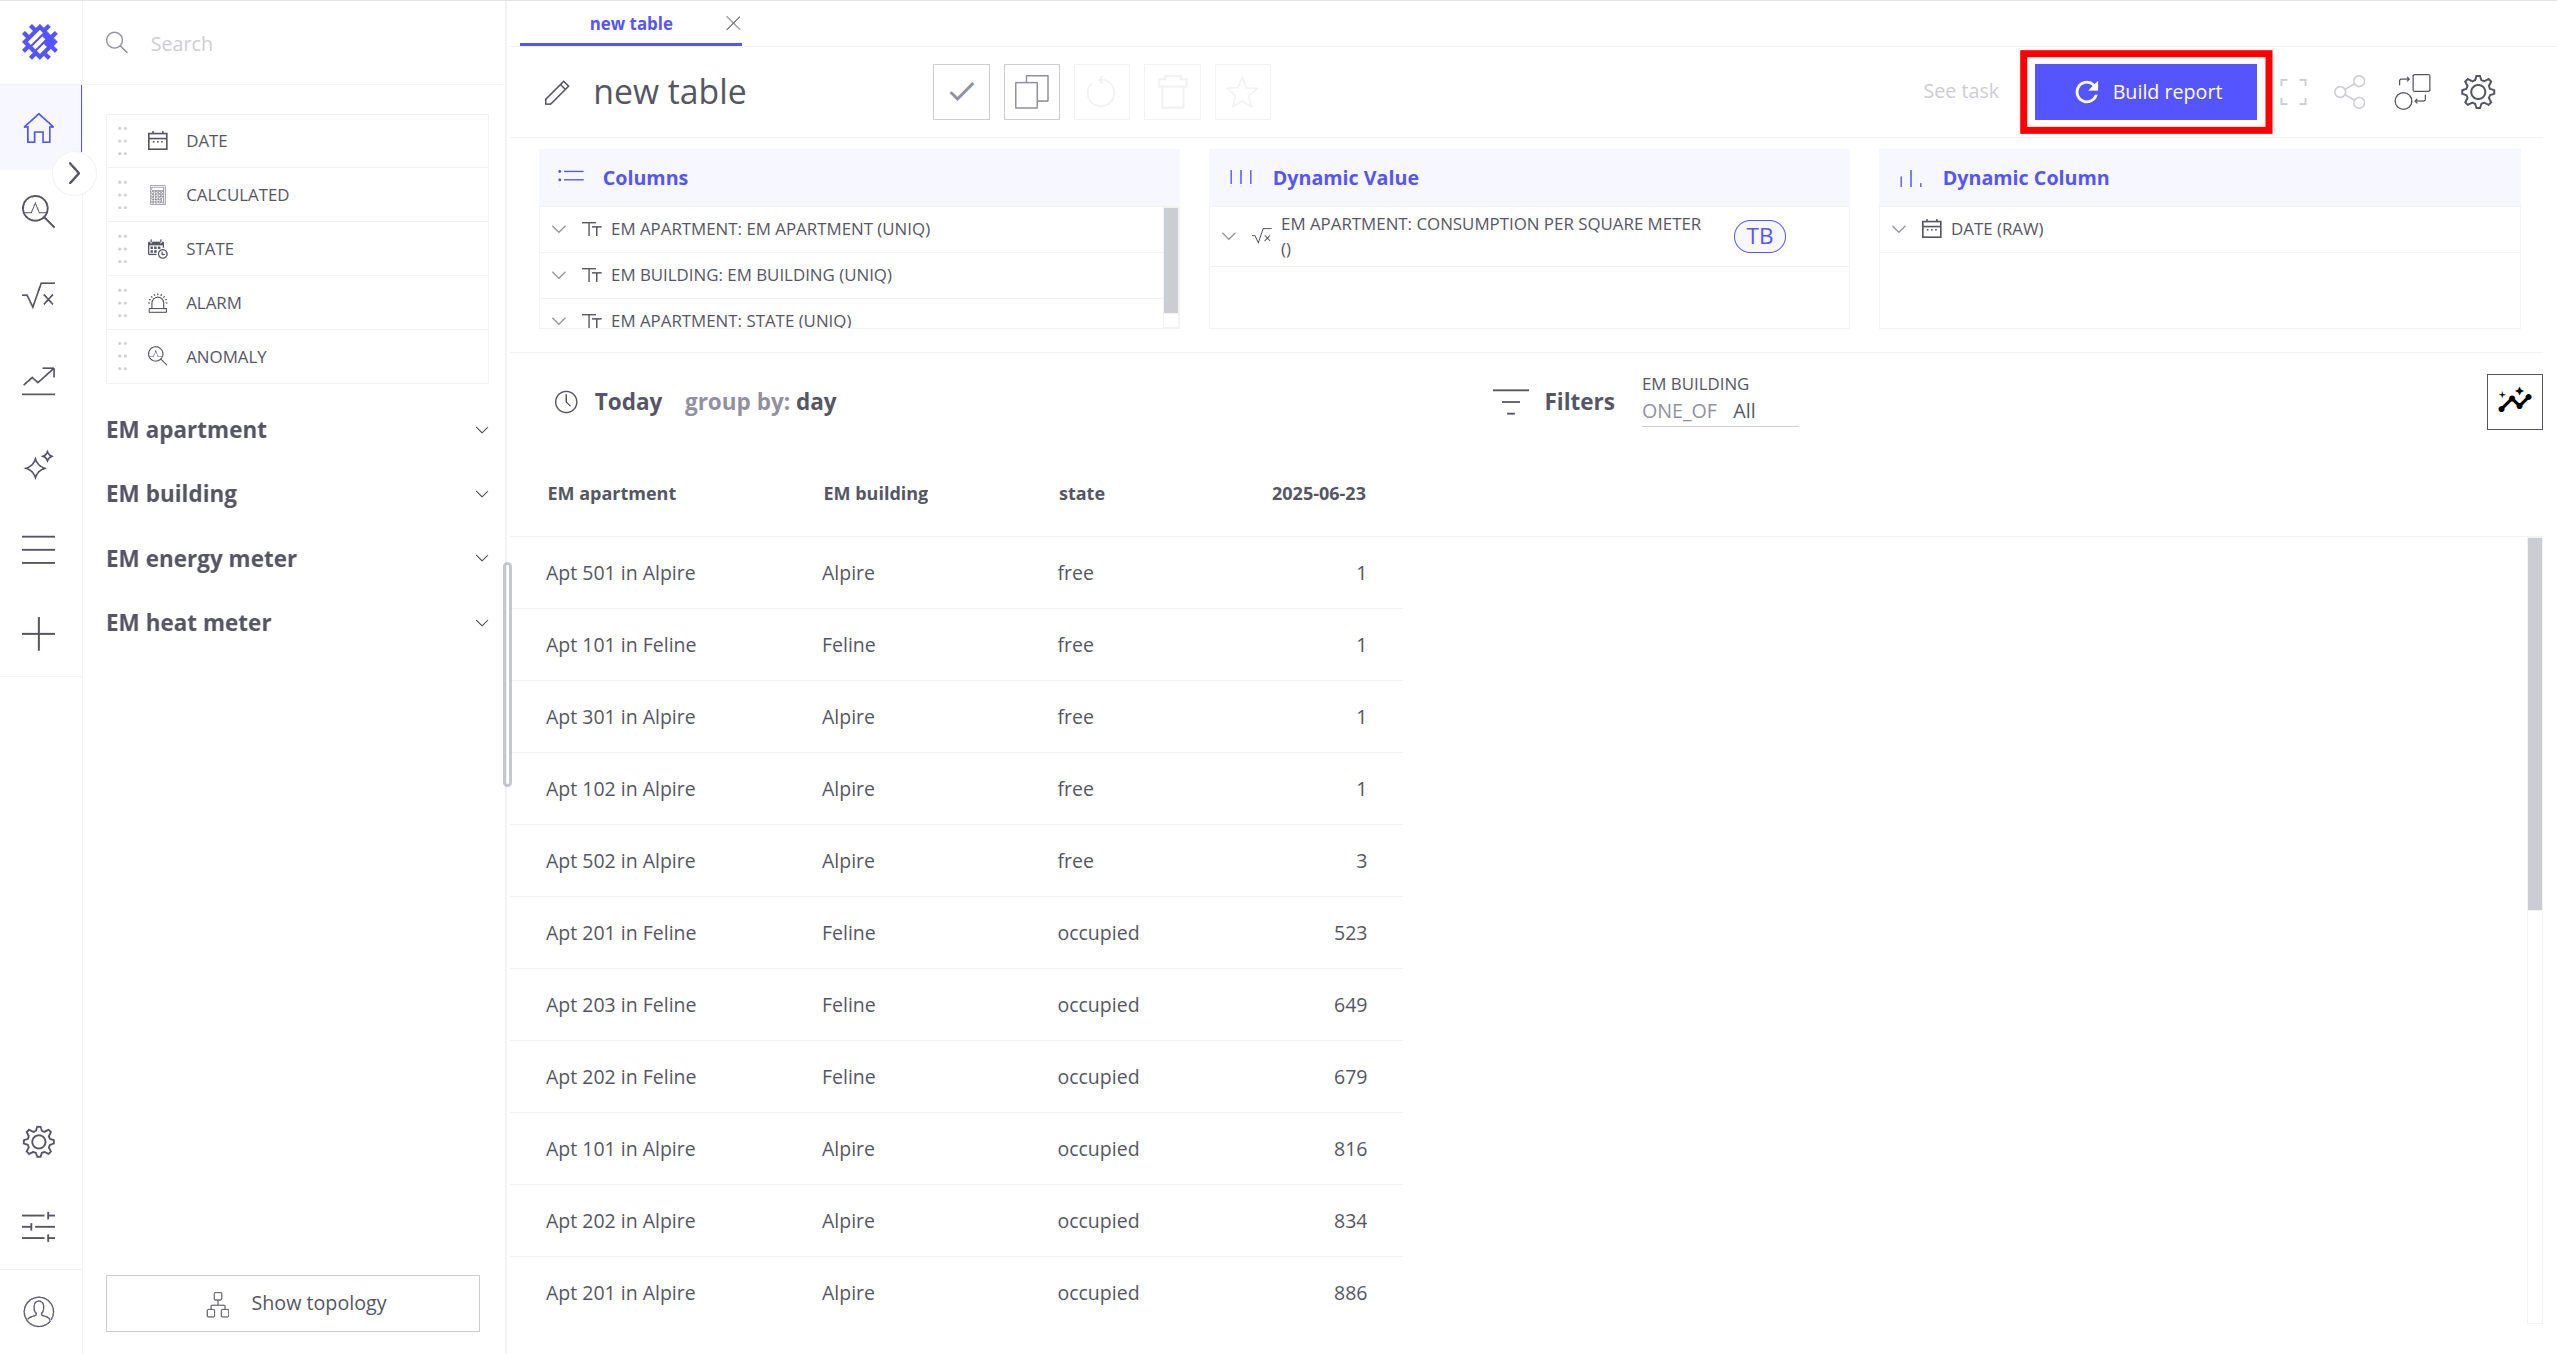
Task: Click the pencil edit title icon
Action: coord(557,93)
